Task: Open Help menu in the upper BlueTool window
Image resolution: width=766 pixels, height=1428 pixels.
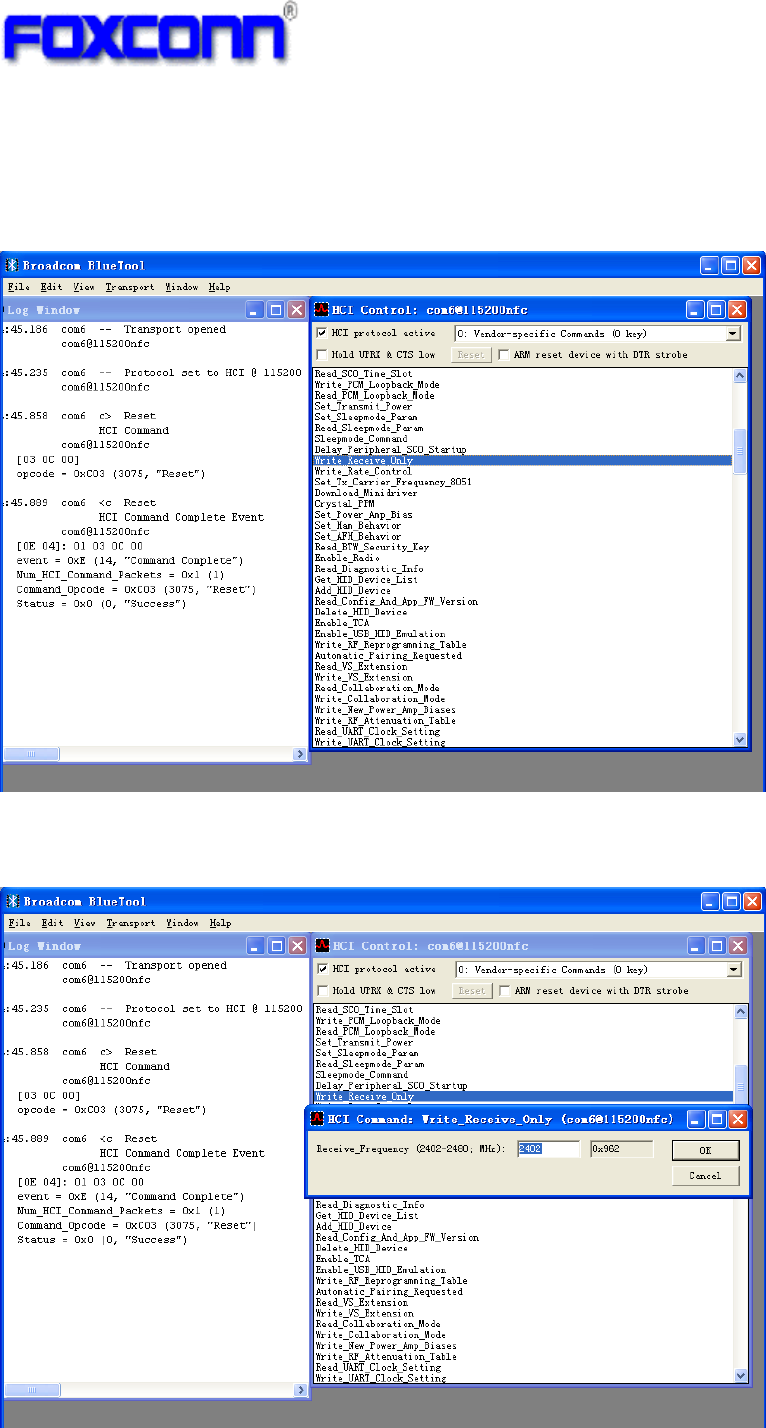Action: coord(220,287)
